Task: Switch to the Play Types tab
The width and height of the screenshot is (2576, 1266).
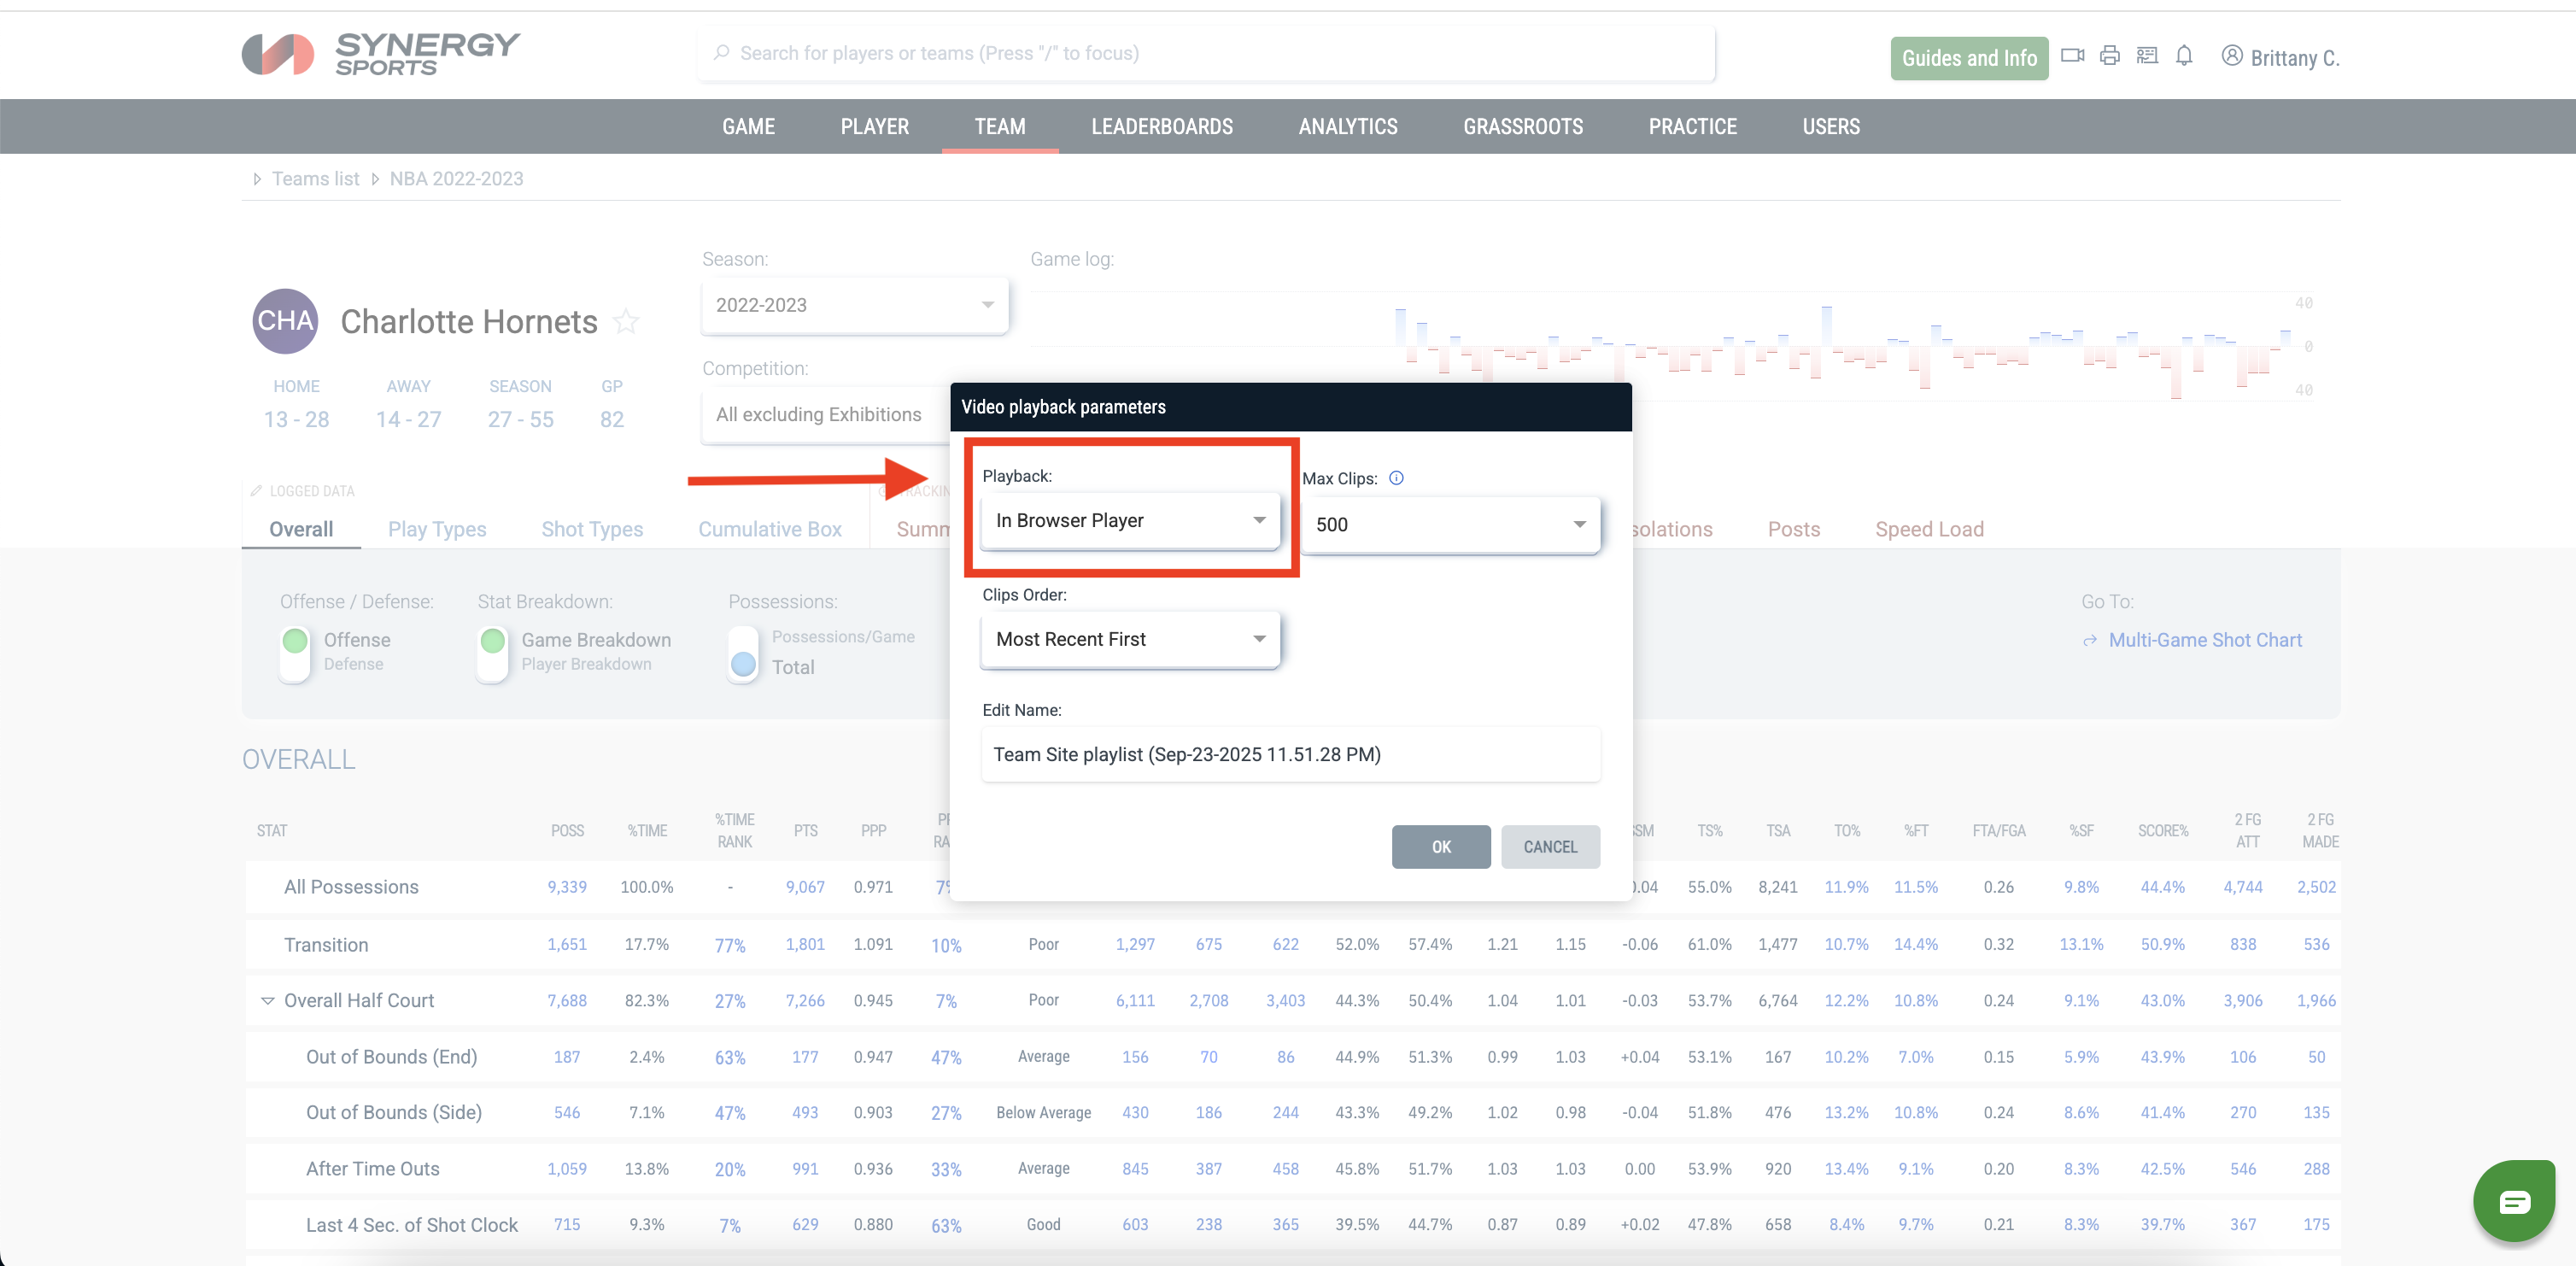Action: point(437,529)
